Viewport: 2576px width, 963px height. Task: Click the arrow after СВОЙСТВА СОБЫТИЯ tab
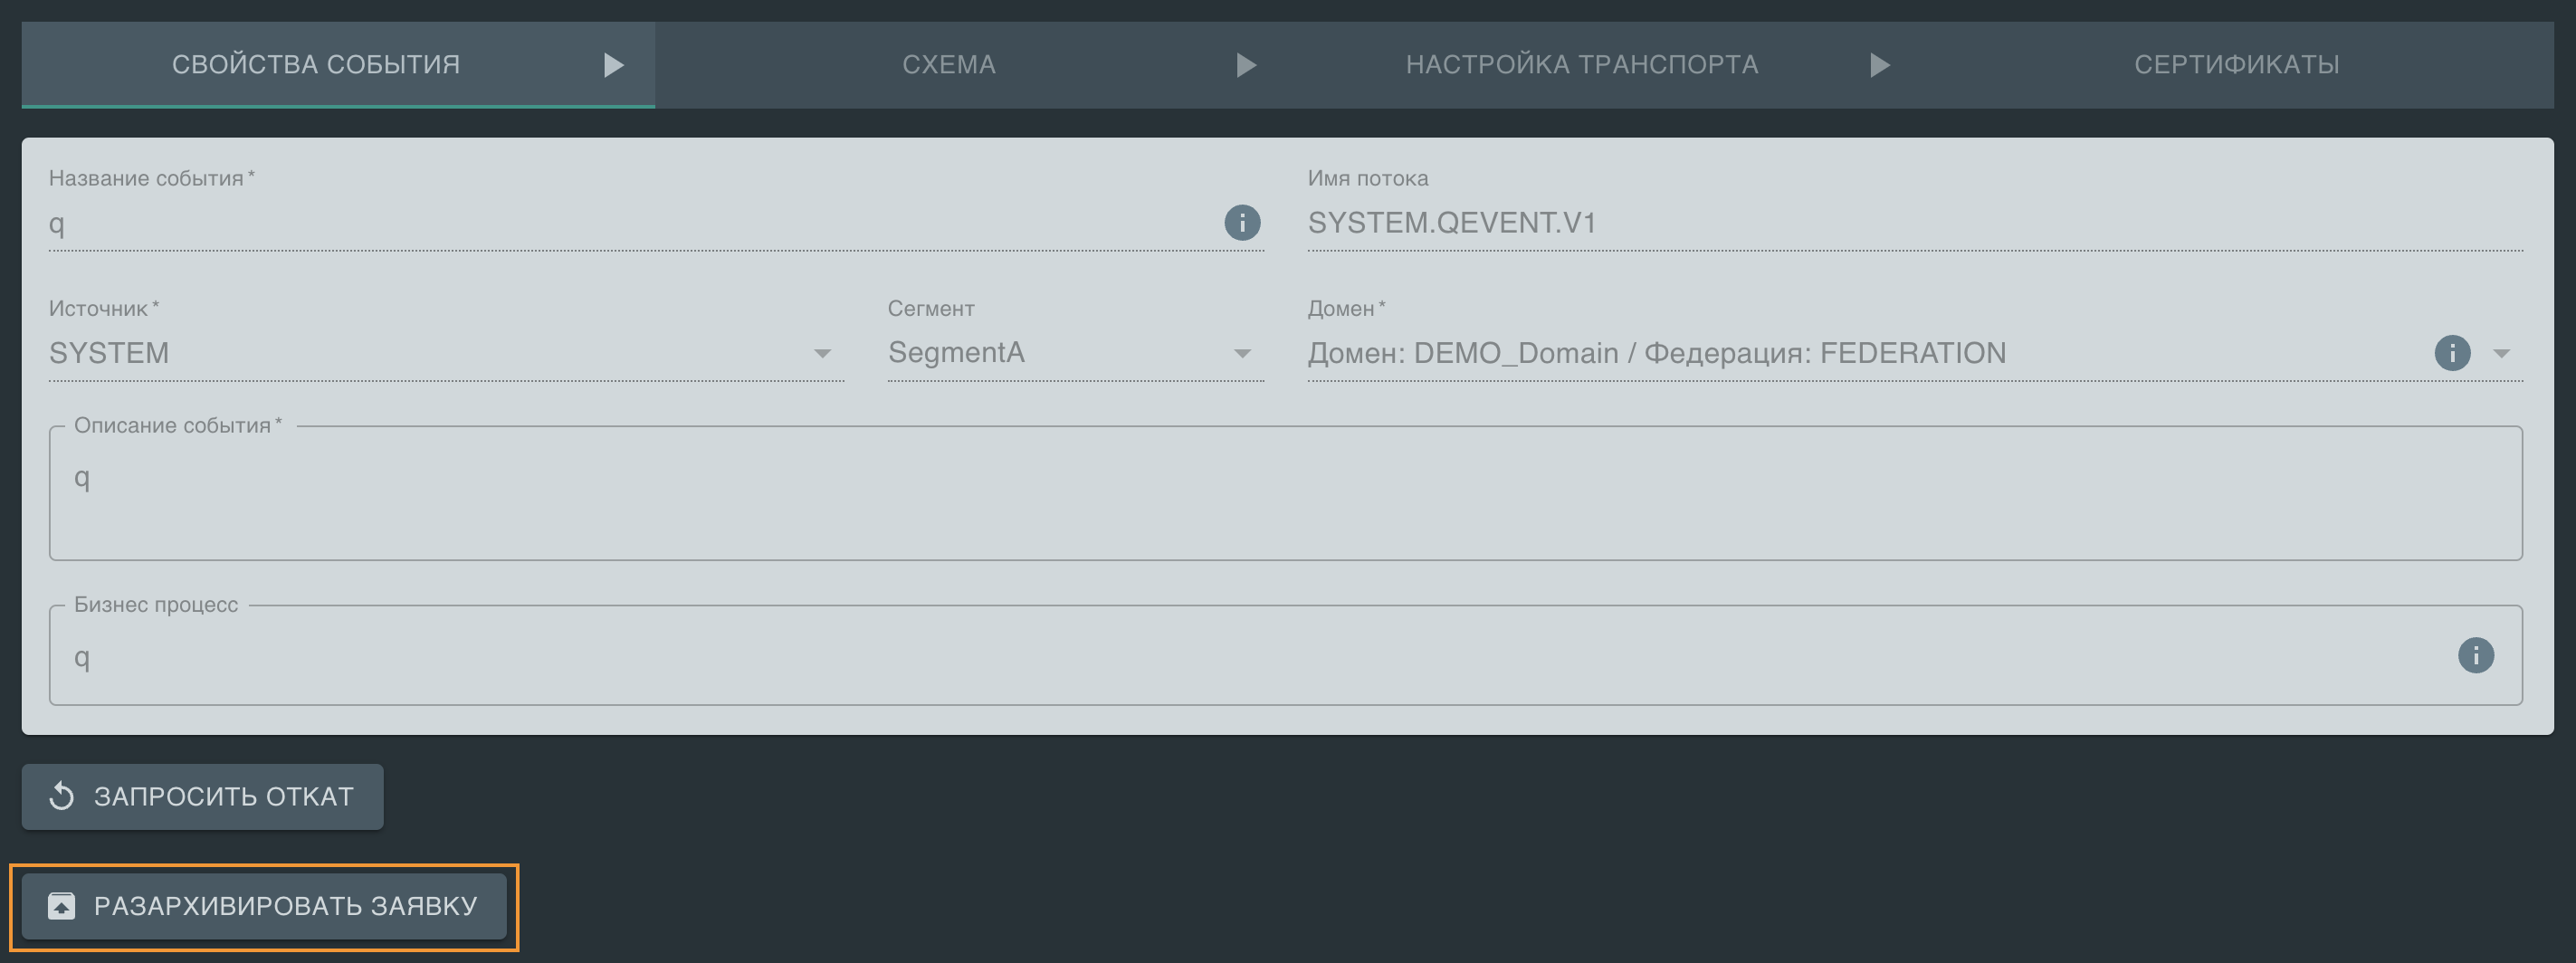pyautogui.click(x=614, y=65)
